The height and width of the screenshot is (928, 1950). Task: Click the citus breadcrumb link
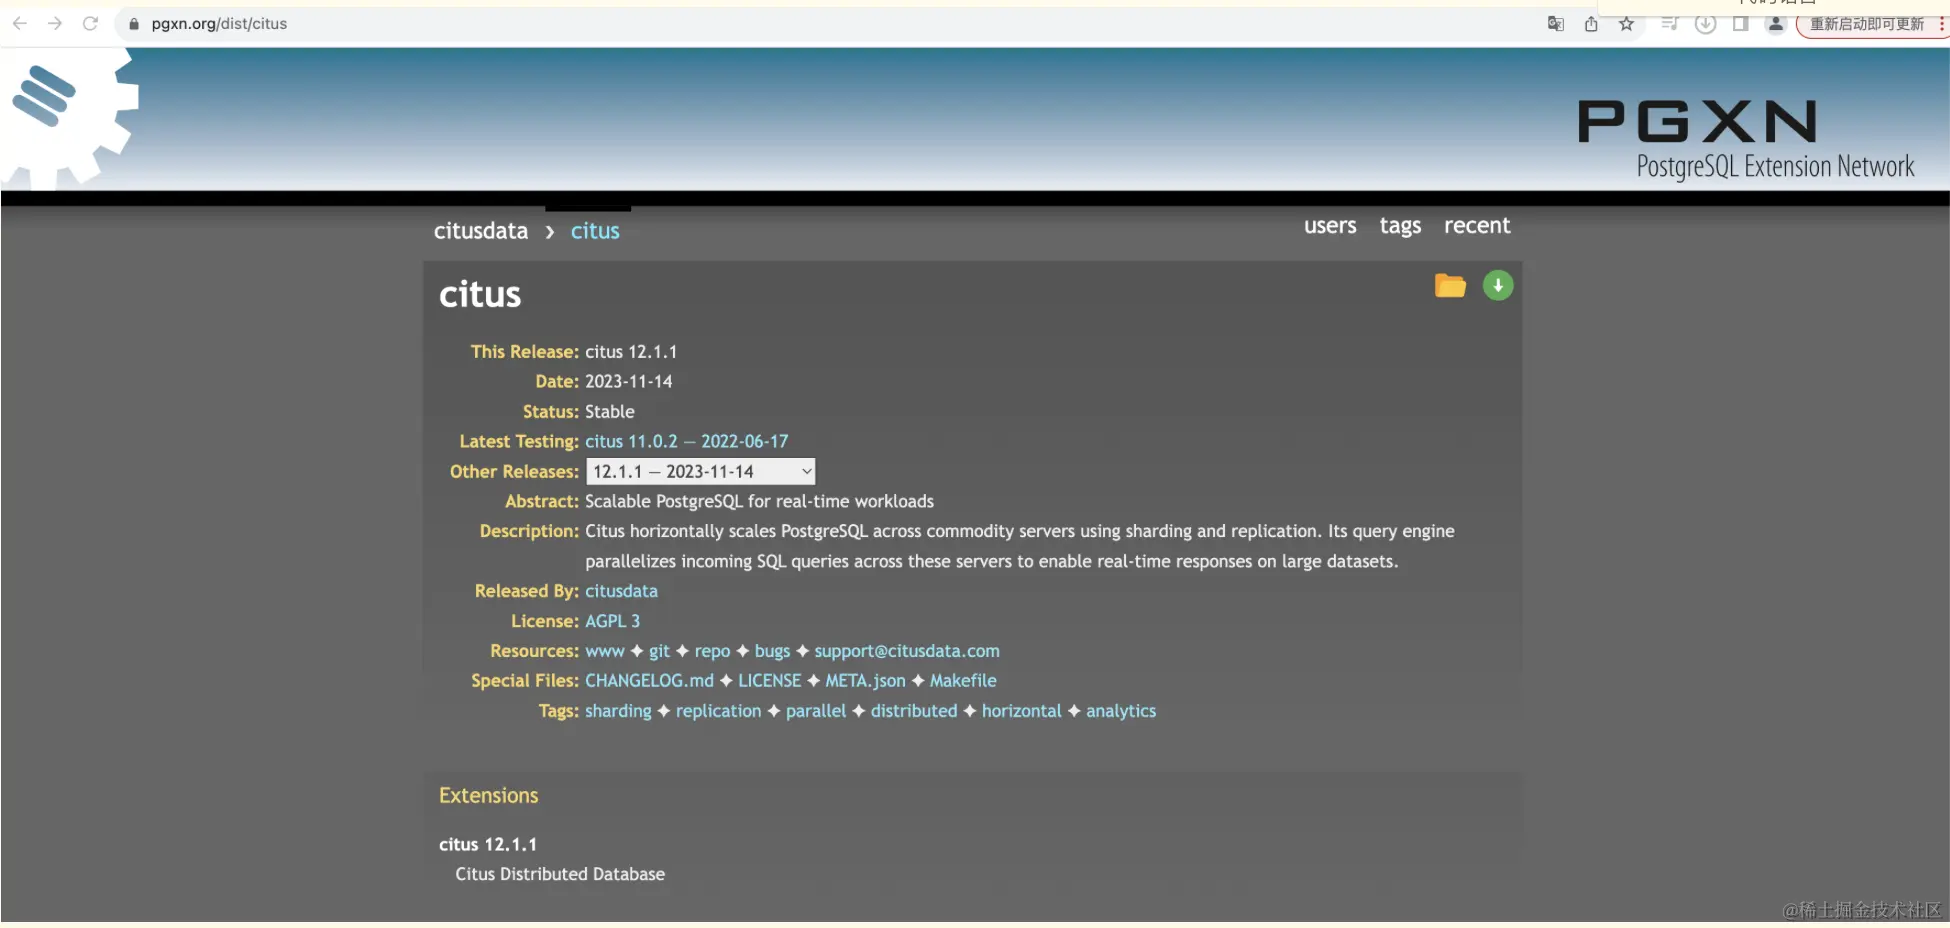pyautogui.click(x=595, y=231)
